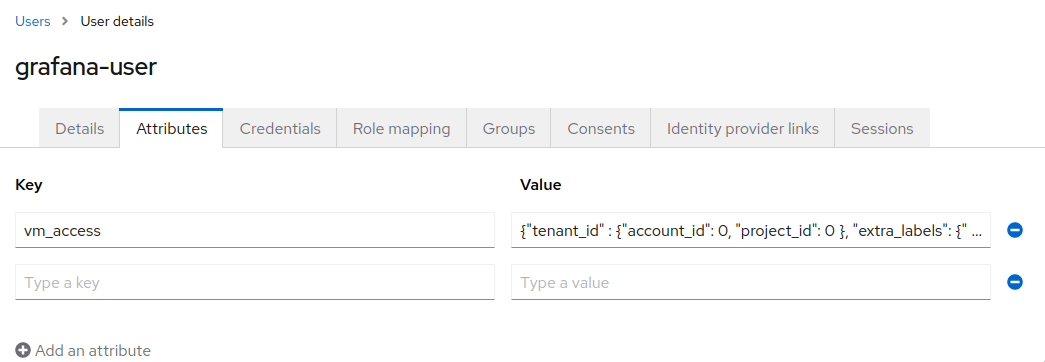Image resolution: width=1045 pixels, height=362 pixels.
Task: Remove the empty attribute row
Action: 1014,282
